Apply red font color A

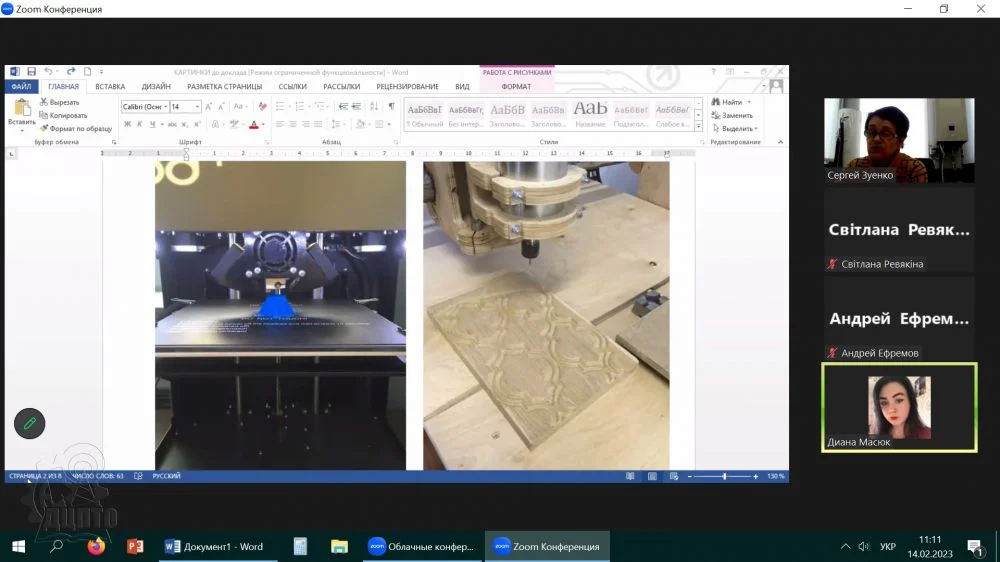click(254, 124)
